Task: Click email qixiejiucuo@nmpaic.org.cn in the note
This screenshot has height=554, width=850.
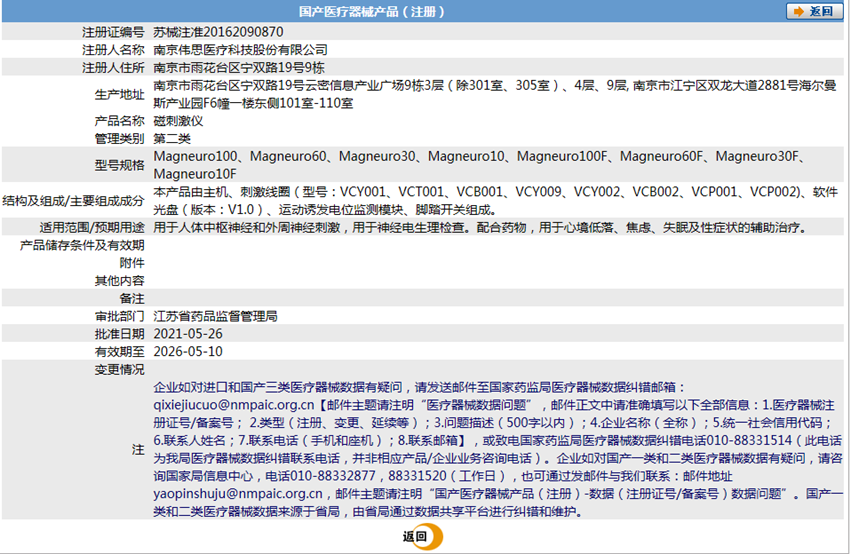Action: [234, 405]
